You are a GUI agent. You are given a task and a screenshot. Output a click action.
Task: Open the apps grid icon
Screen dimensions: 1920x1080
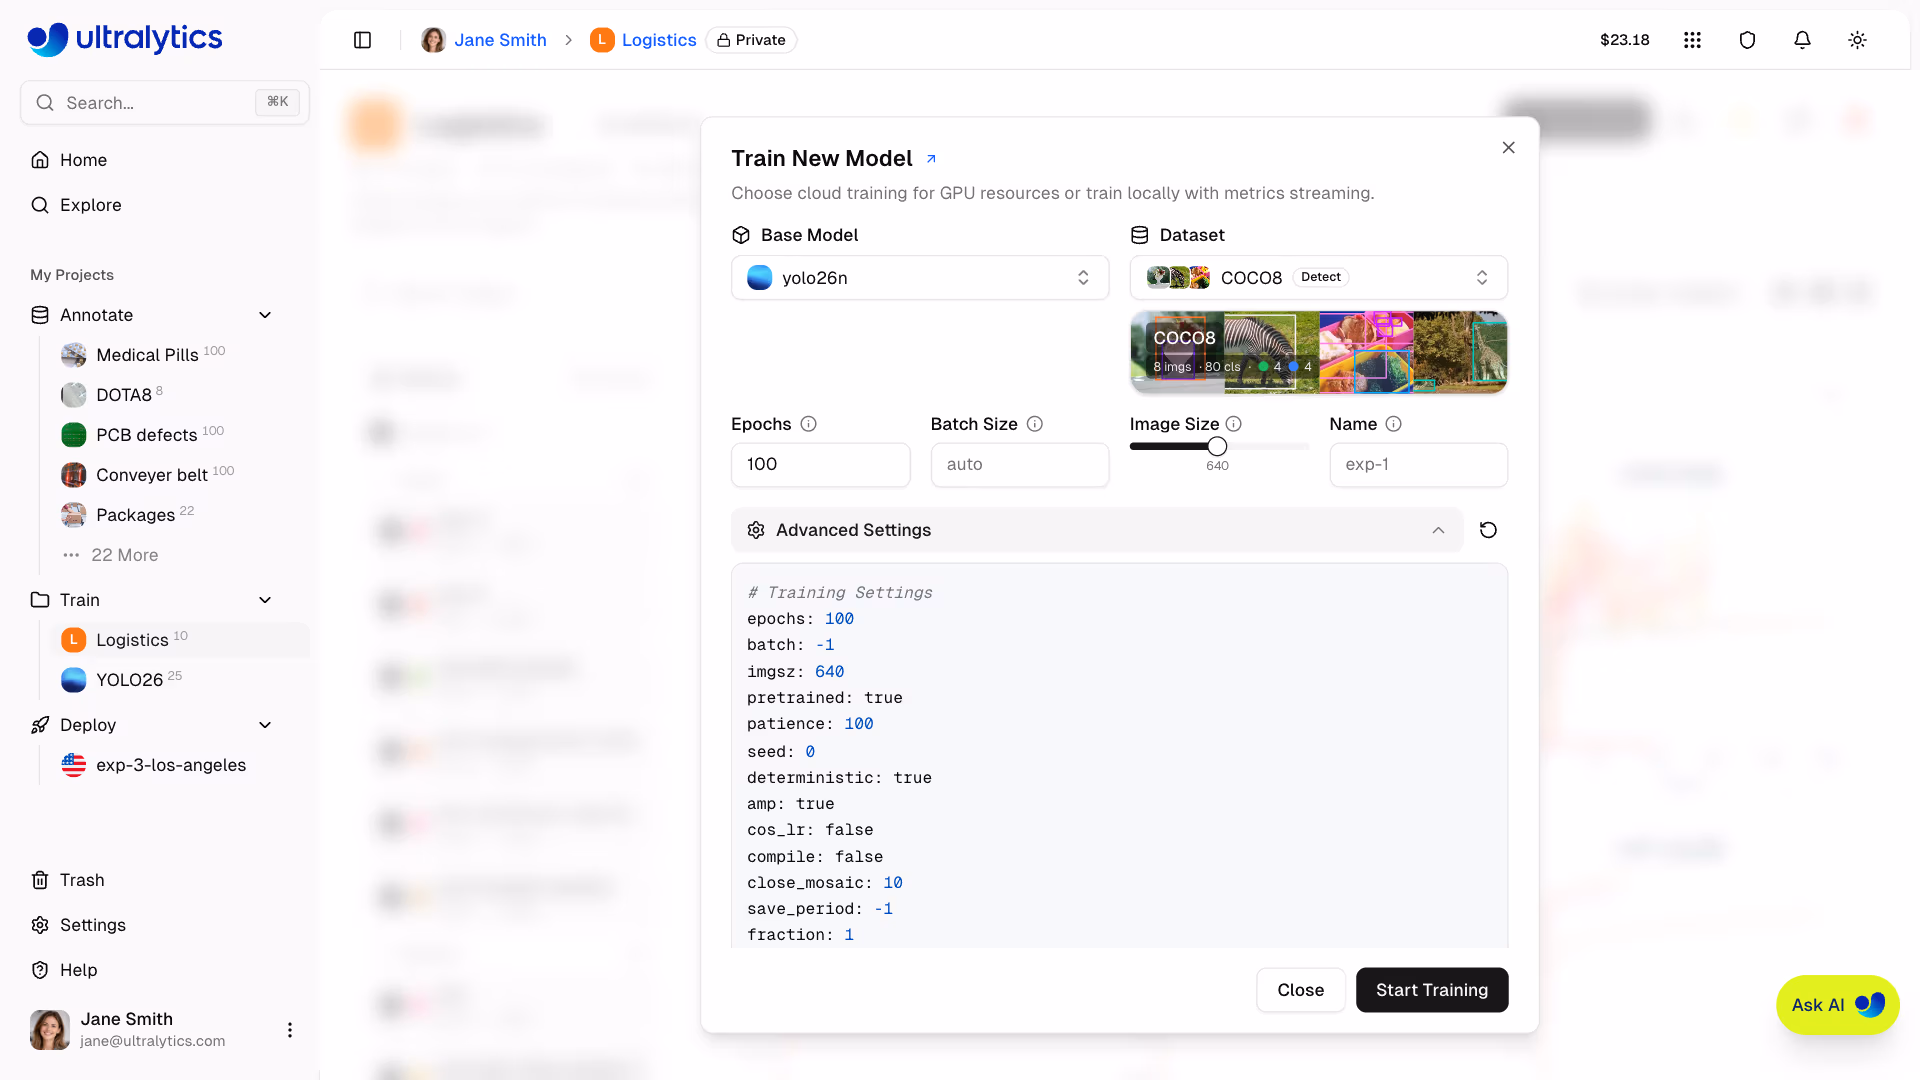(x=1692, y=40)
